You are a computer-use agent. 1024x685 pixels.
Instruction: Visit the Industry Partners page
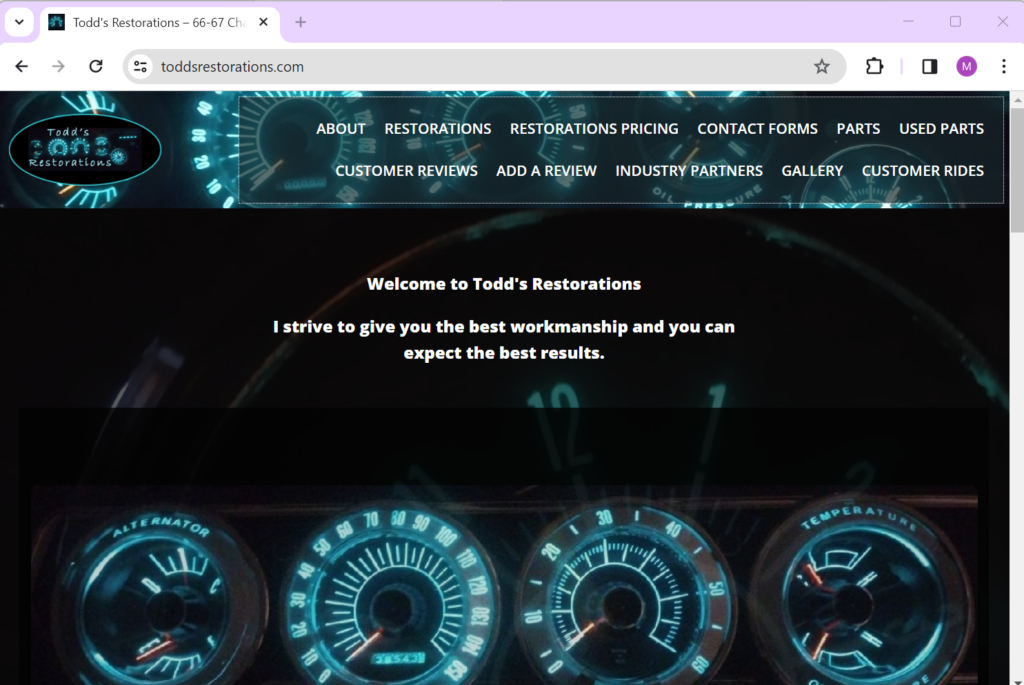pos(689,170)
